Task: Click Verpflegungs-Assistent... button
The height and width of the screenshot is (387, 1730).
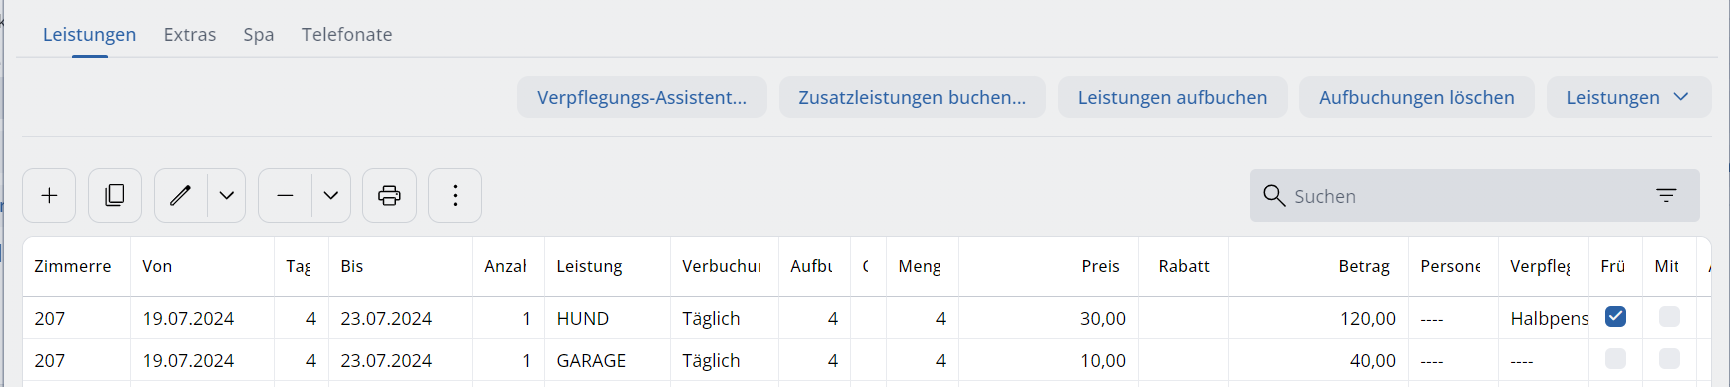Action: (642, 97)
